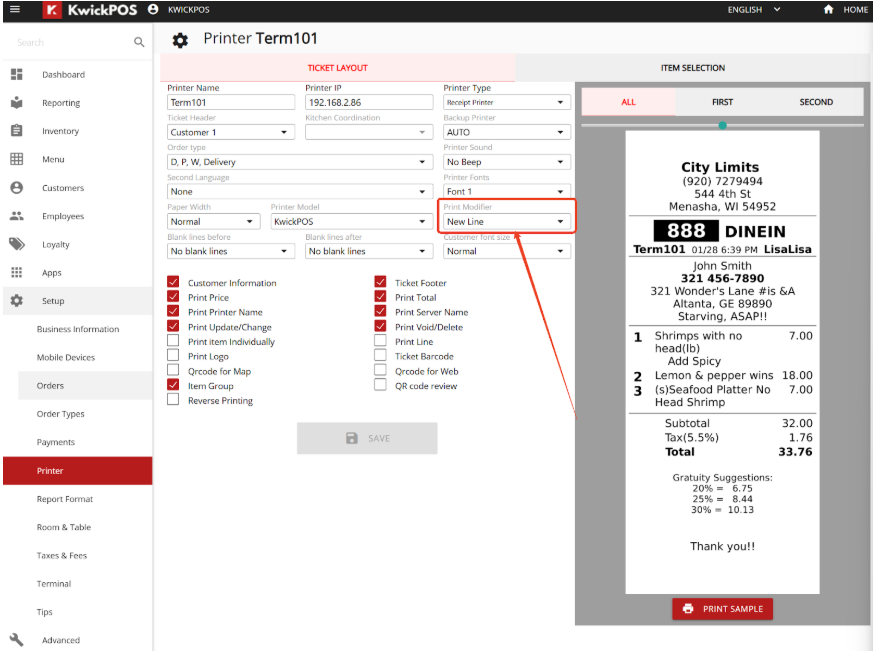Toggle the Customer Information checkbox

point(173,282)
